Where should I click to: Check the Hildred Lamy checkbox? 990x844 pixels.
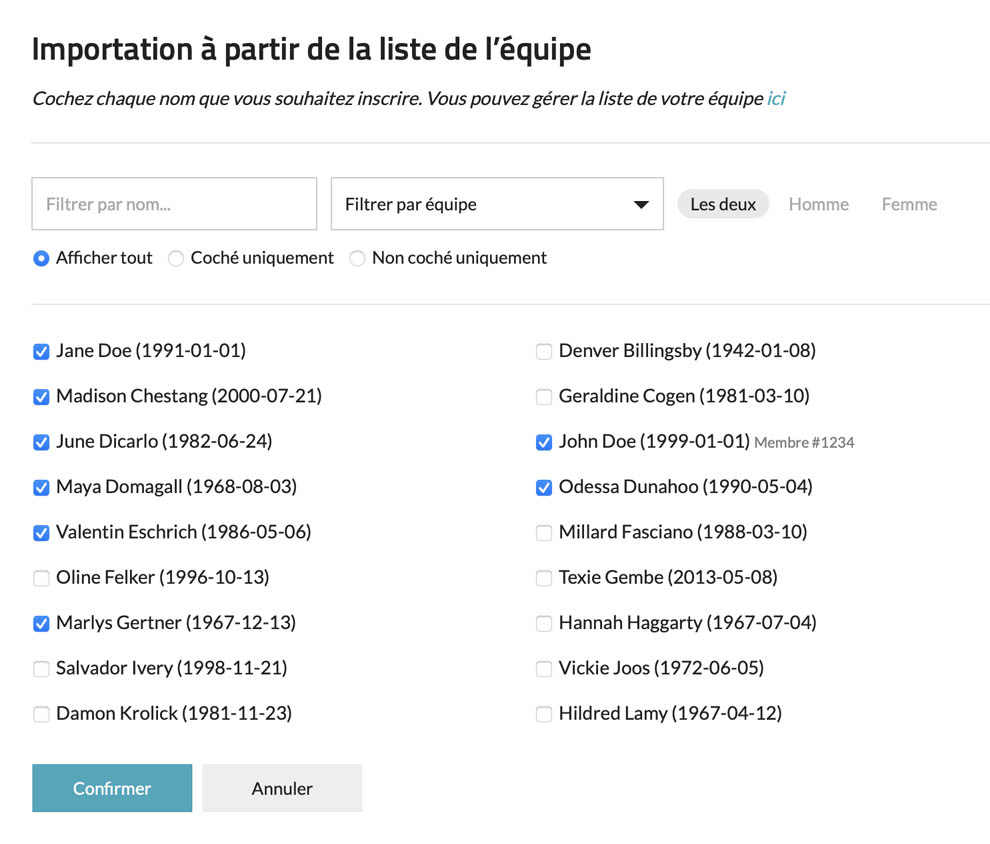[544, 714]
